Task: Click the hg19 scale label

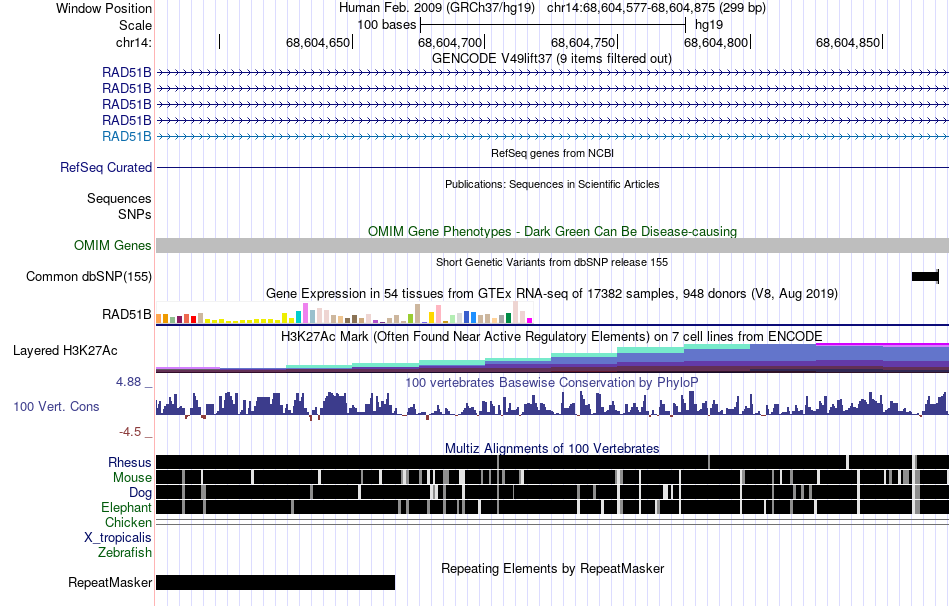Action: point(709,25)
